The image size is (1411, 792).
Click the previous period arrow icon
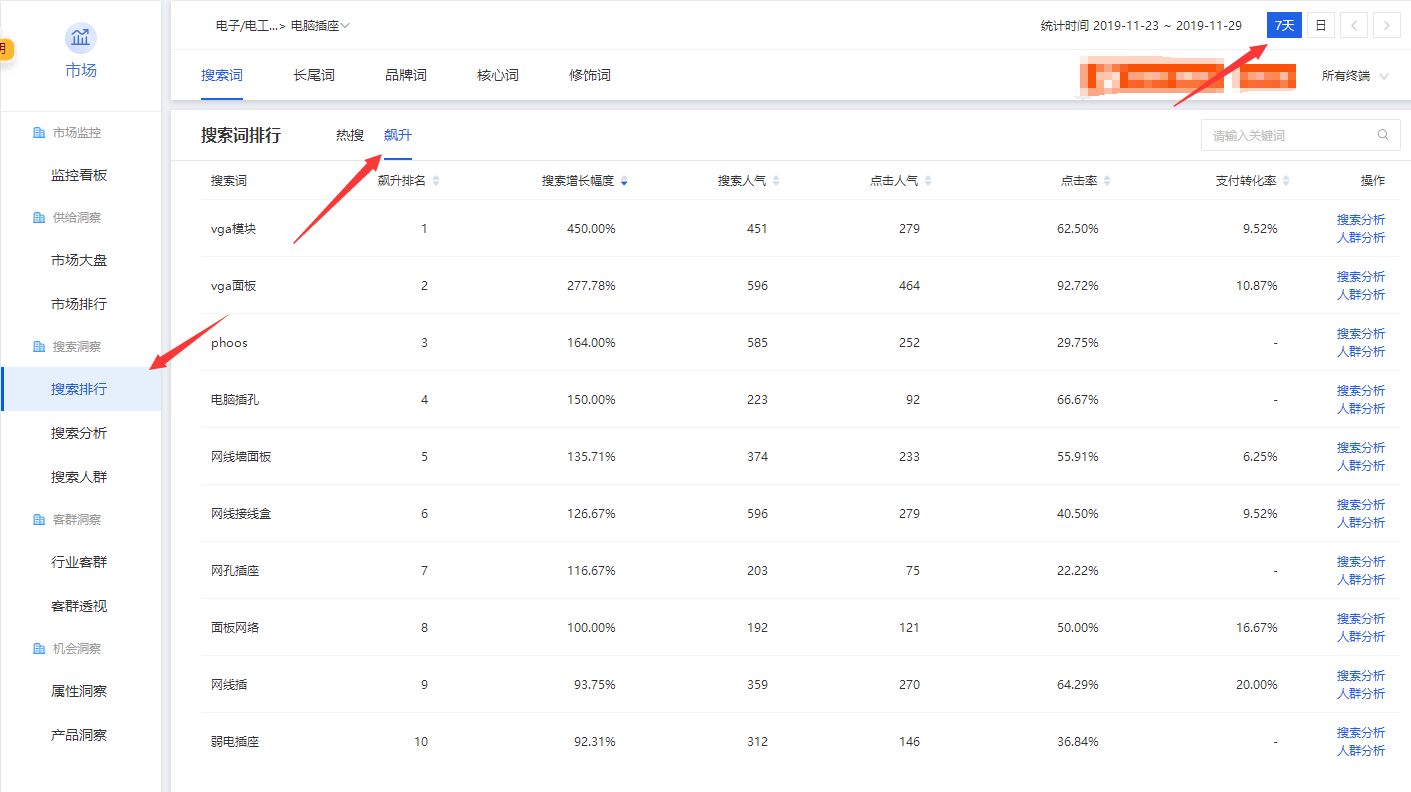(1354, 26)
